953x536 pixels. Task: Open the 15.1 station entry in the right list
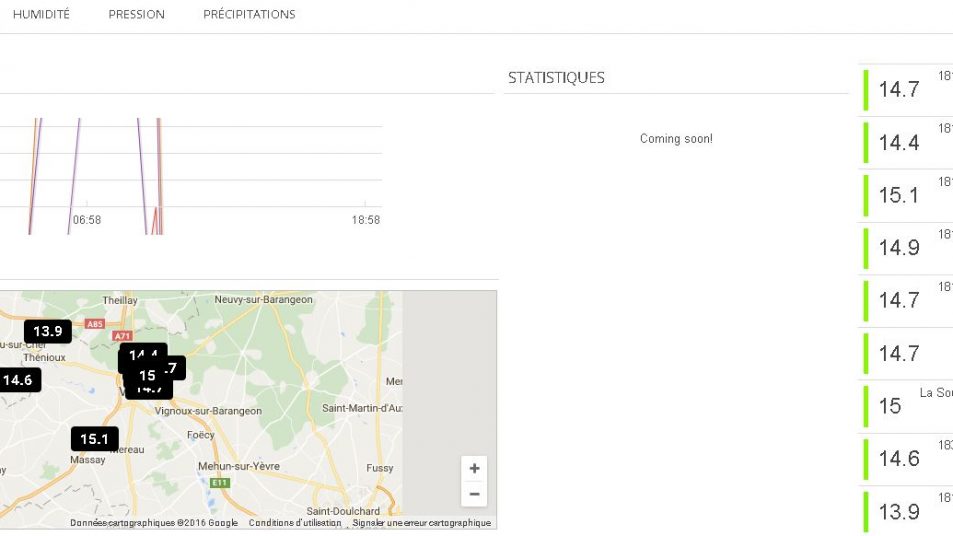898,196
